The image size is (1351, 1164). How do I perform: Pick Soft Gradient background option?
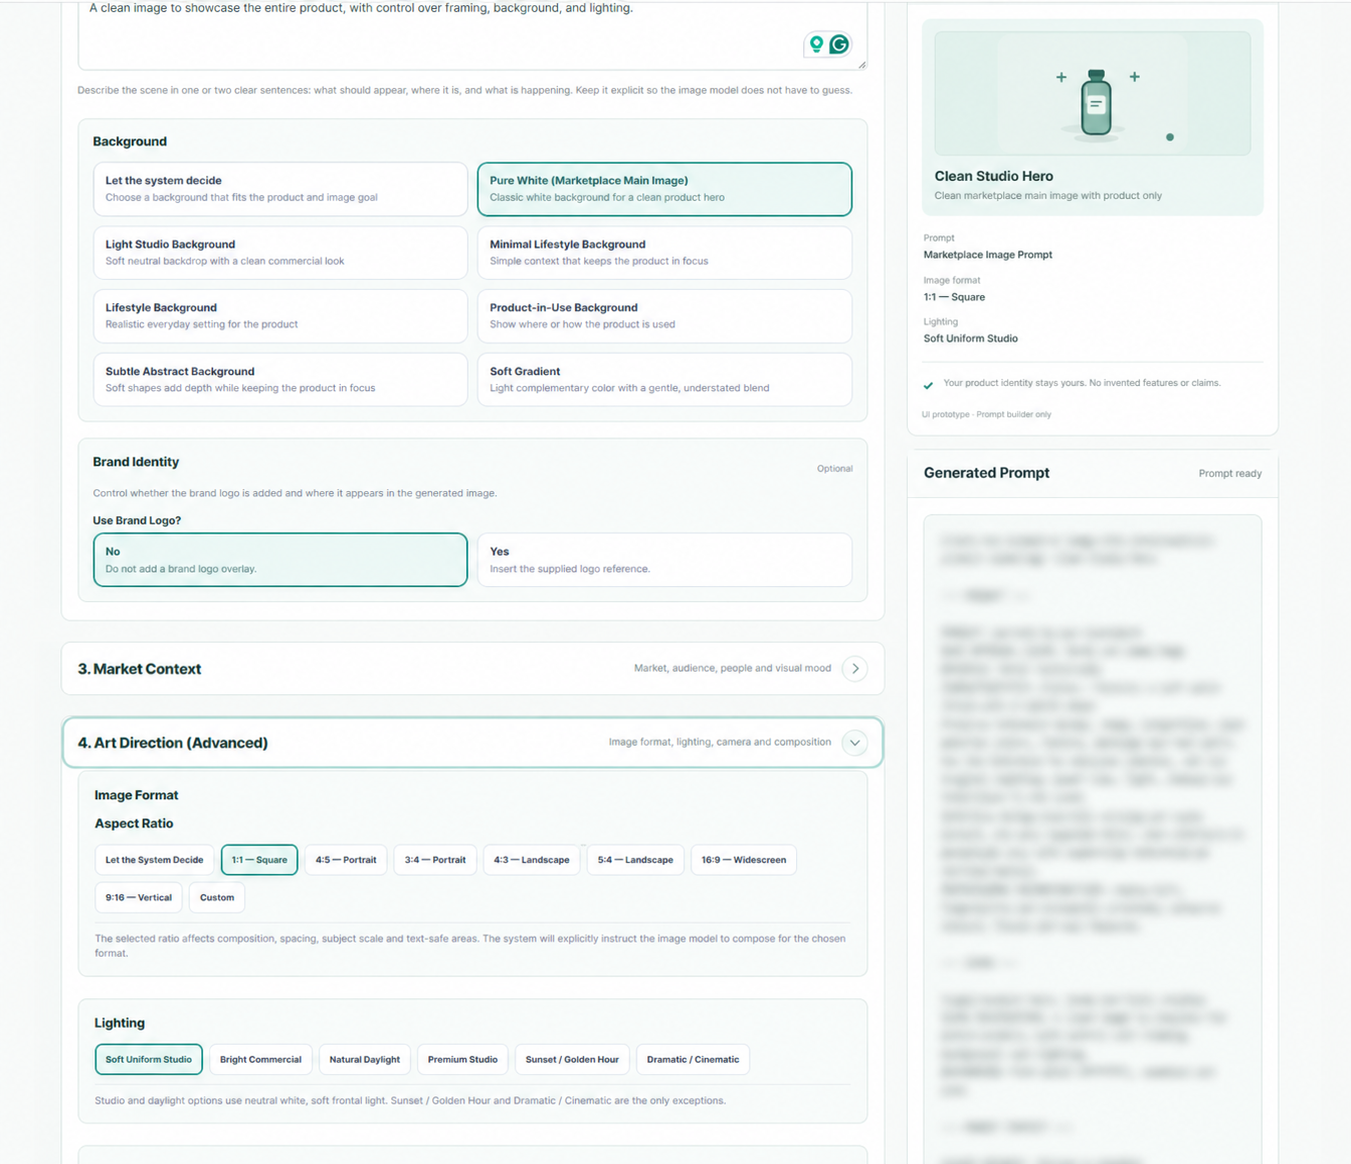(x=665, y=380)
